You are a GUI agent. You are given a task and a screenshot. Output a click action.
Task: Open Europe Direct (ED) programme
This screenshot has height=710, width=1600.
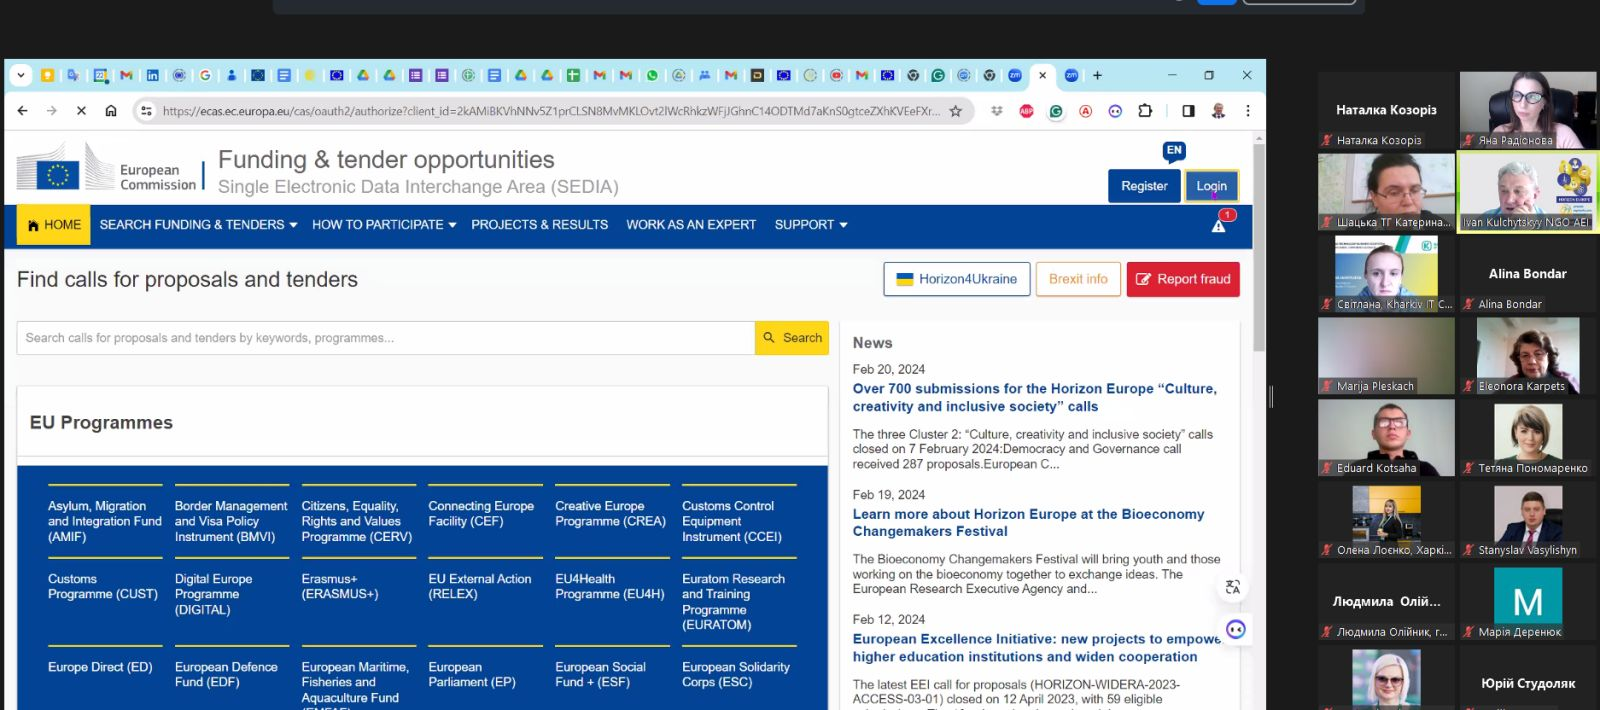100,667
